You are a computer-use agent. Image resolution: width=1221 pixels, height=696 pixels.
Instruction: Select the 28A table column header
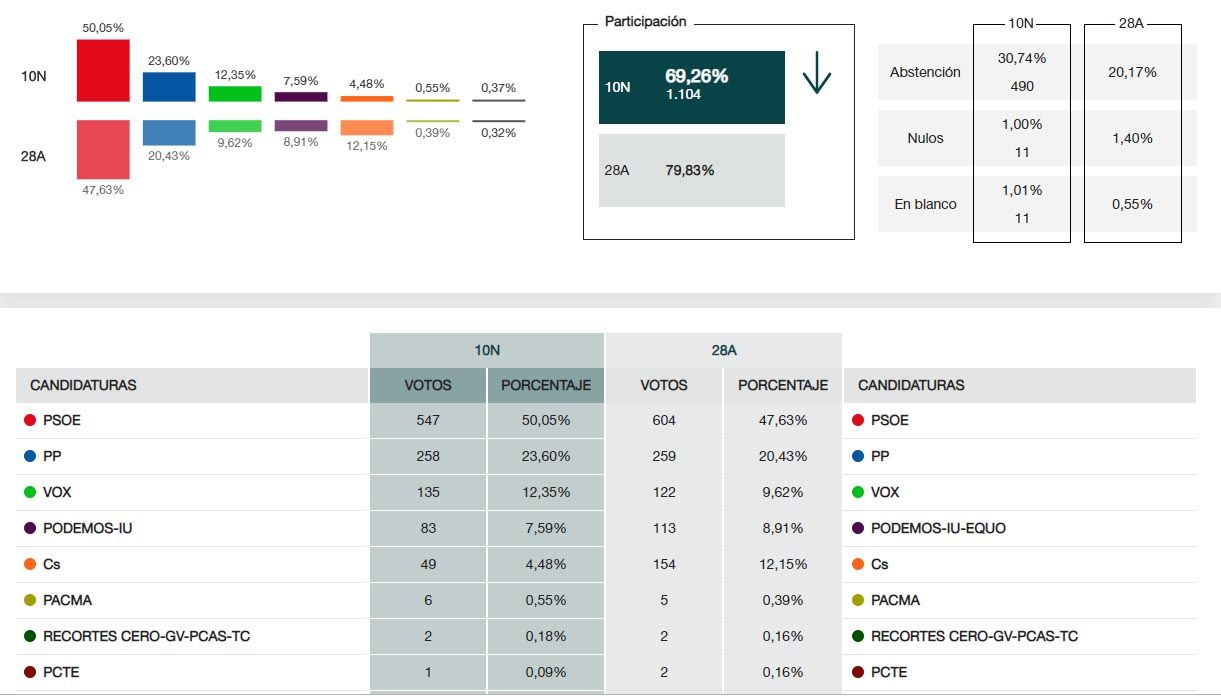tap(723, 351)
